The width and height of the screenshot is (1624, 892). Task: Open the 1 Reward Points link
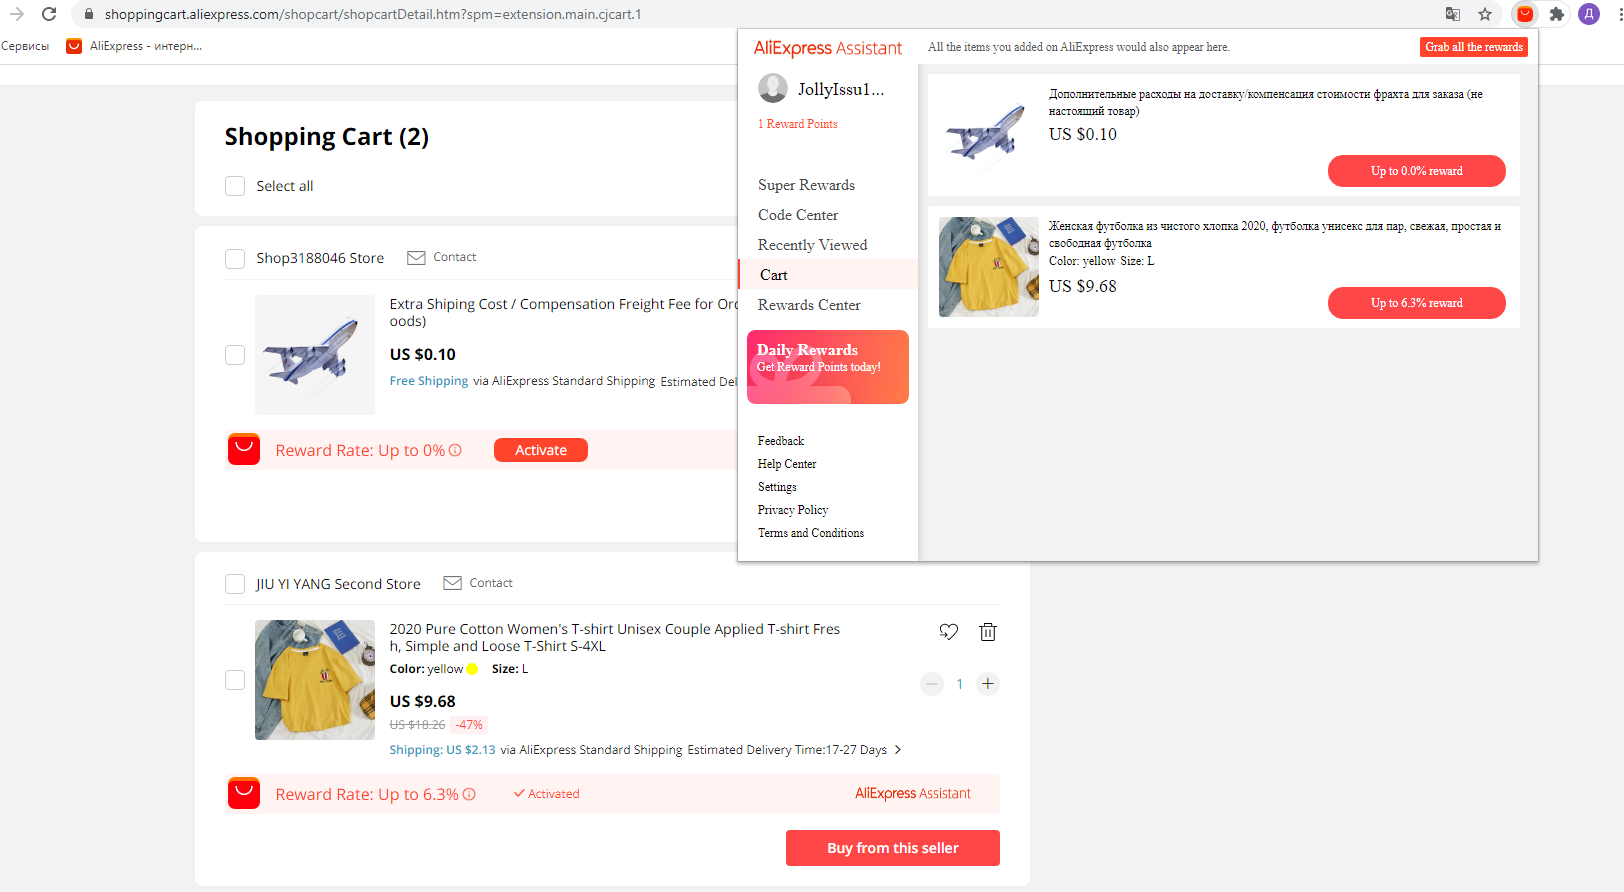pyautogui.click(x=798, y=124)
